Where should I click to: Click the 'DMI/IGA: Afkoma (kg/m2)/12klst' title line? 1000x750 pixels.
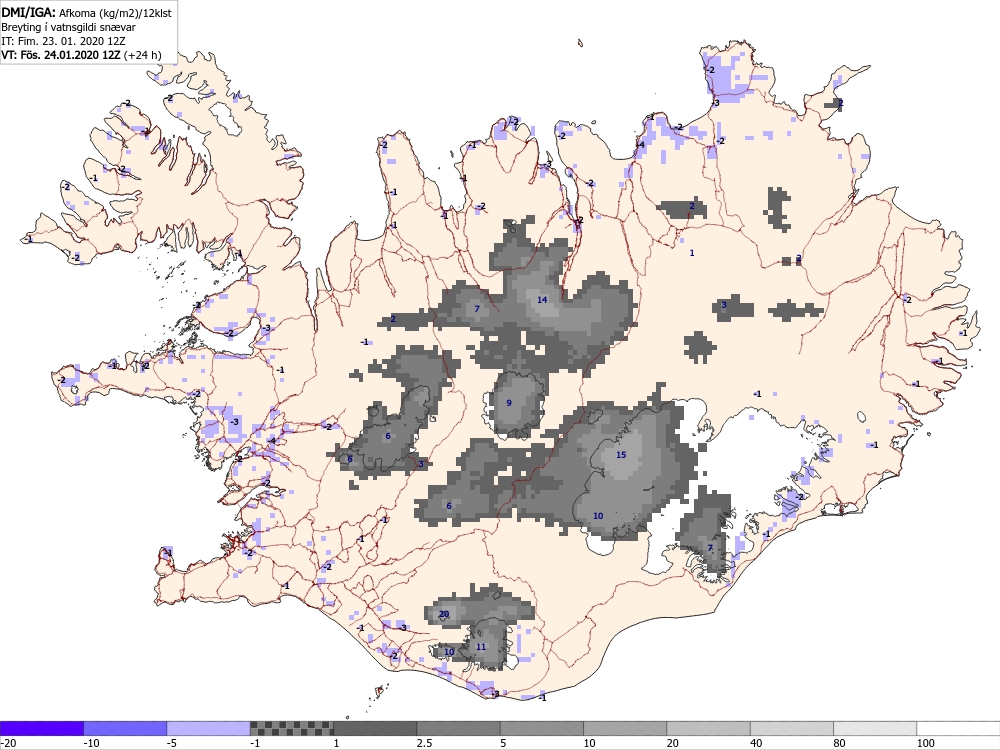click(x=86, y=11)
